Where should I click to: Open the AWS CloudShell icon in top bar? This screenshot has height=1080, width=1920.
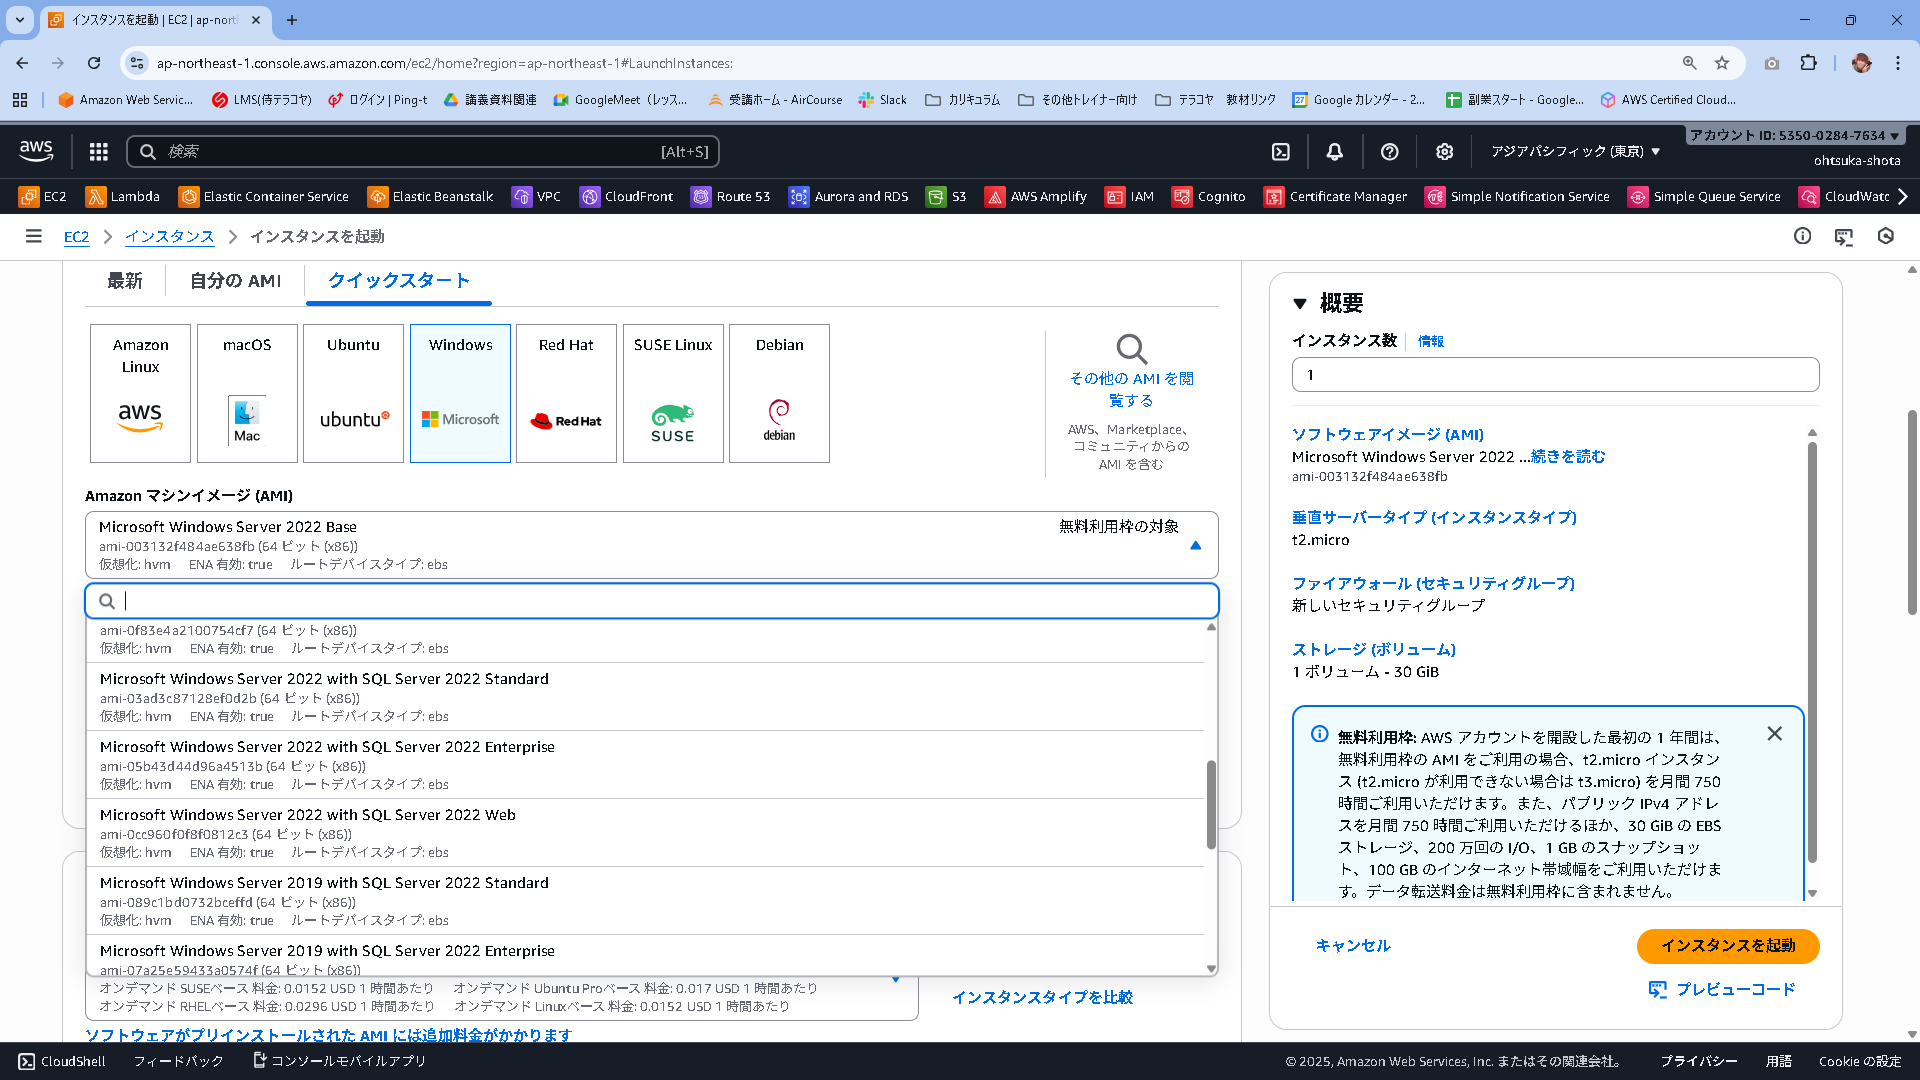click(1280, 152)
